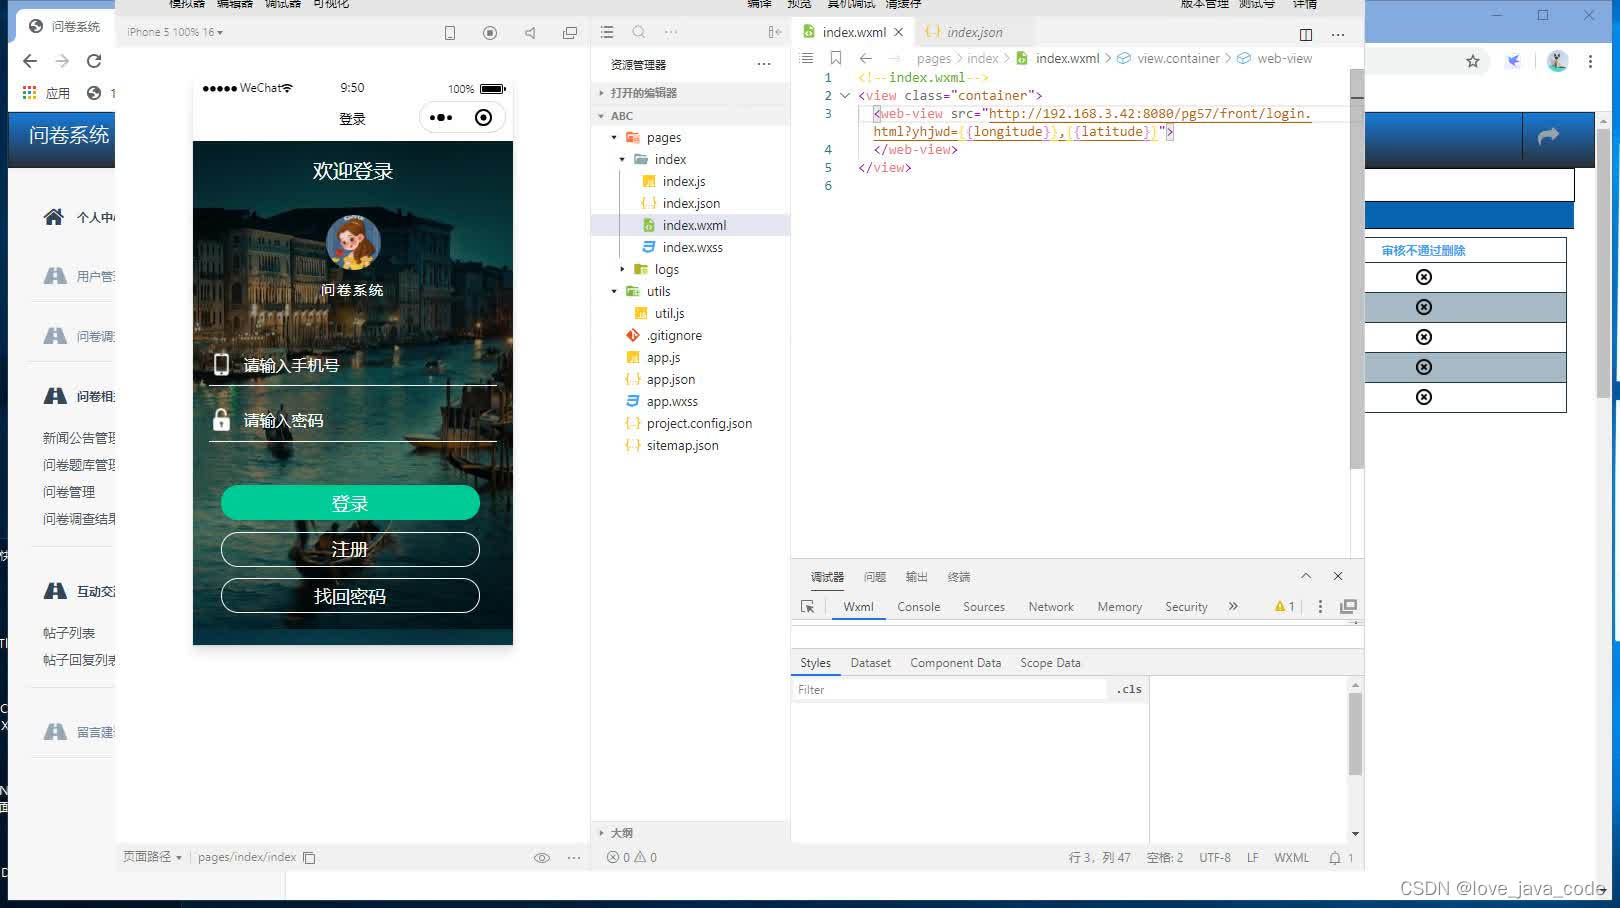Open the Network devtools tab

[x=1051, y=607]
